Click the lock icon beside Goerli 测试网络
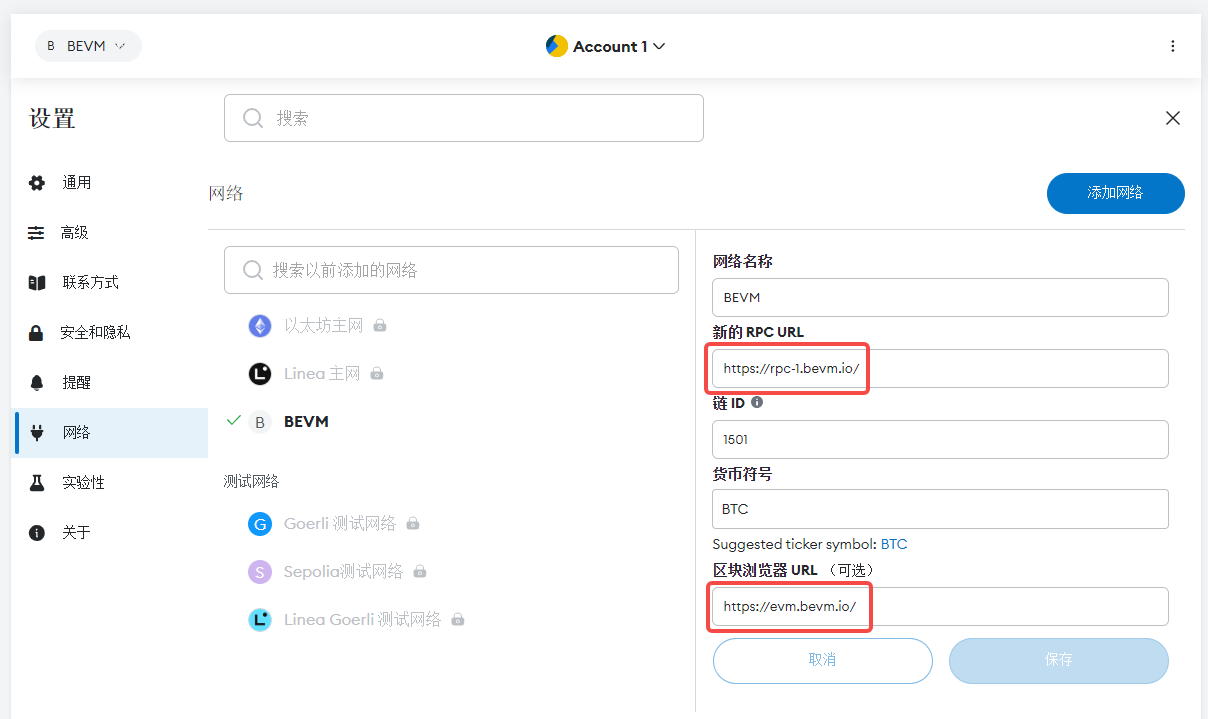 (x=412, y=523)
